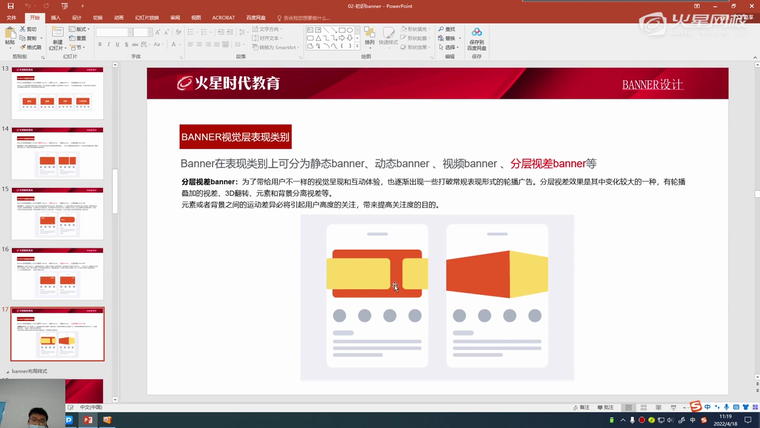Click the New Slide icon
The image size is (760, 428).
pos(56,37)
